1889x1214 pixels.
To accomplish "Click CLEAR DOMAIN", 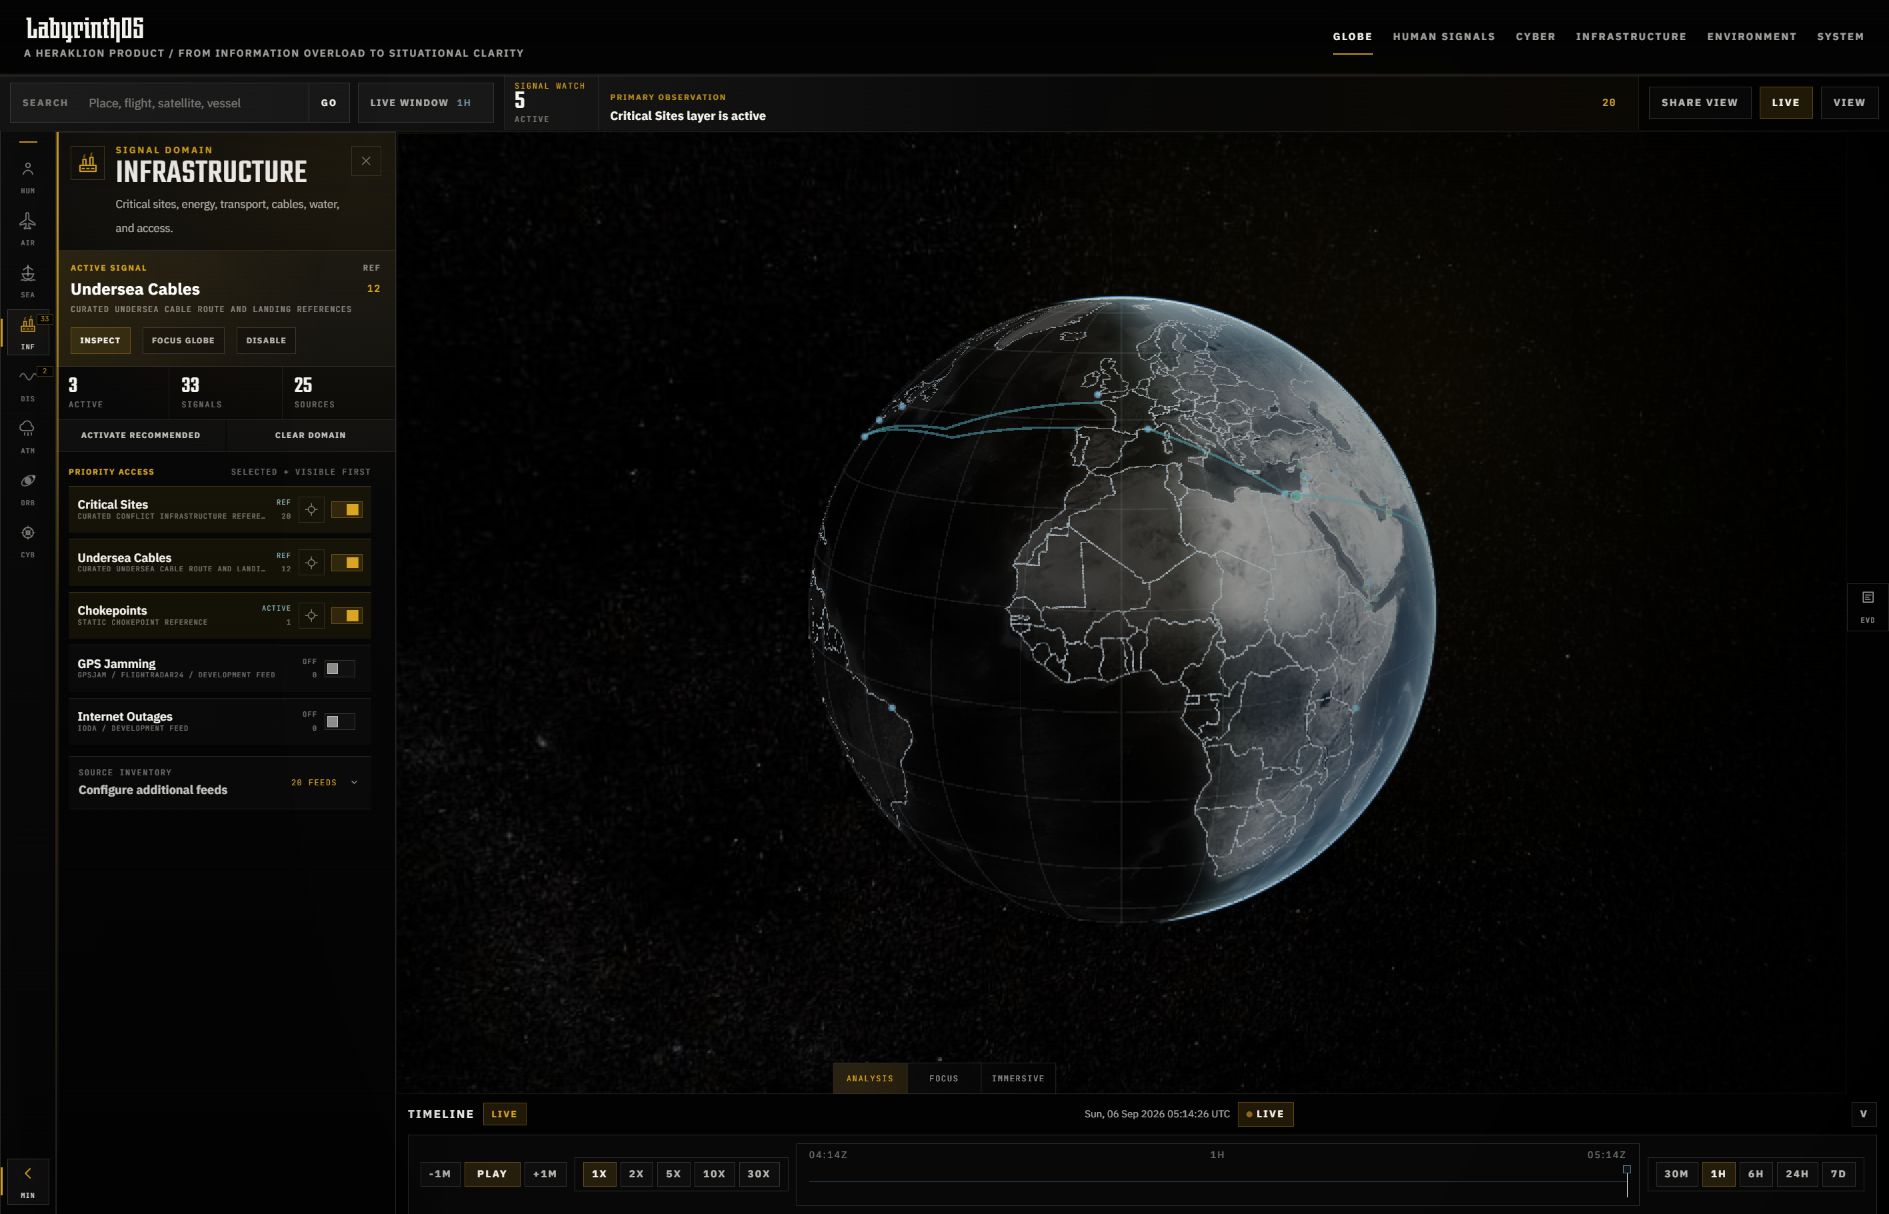I will coord(310,435).
